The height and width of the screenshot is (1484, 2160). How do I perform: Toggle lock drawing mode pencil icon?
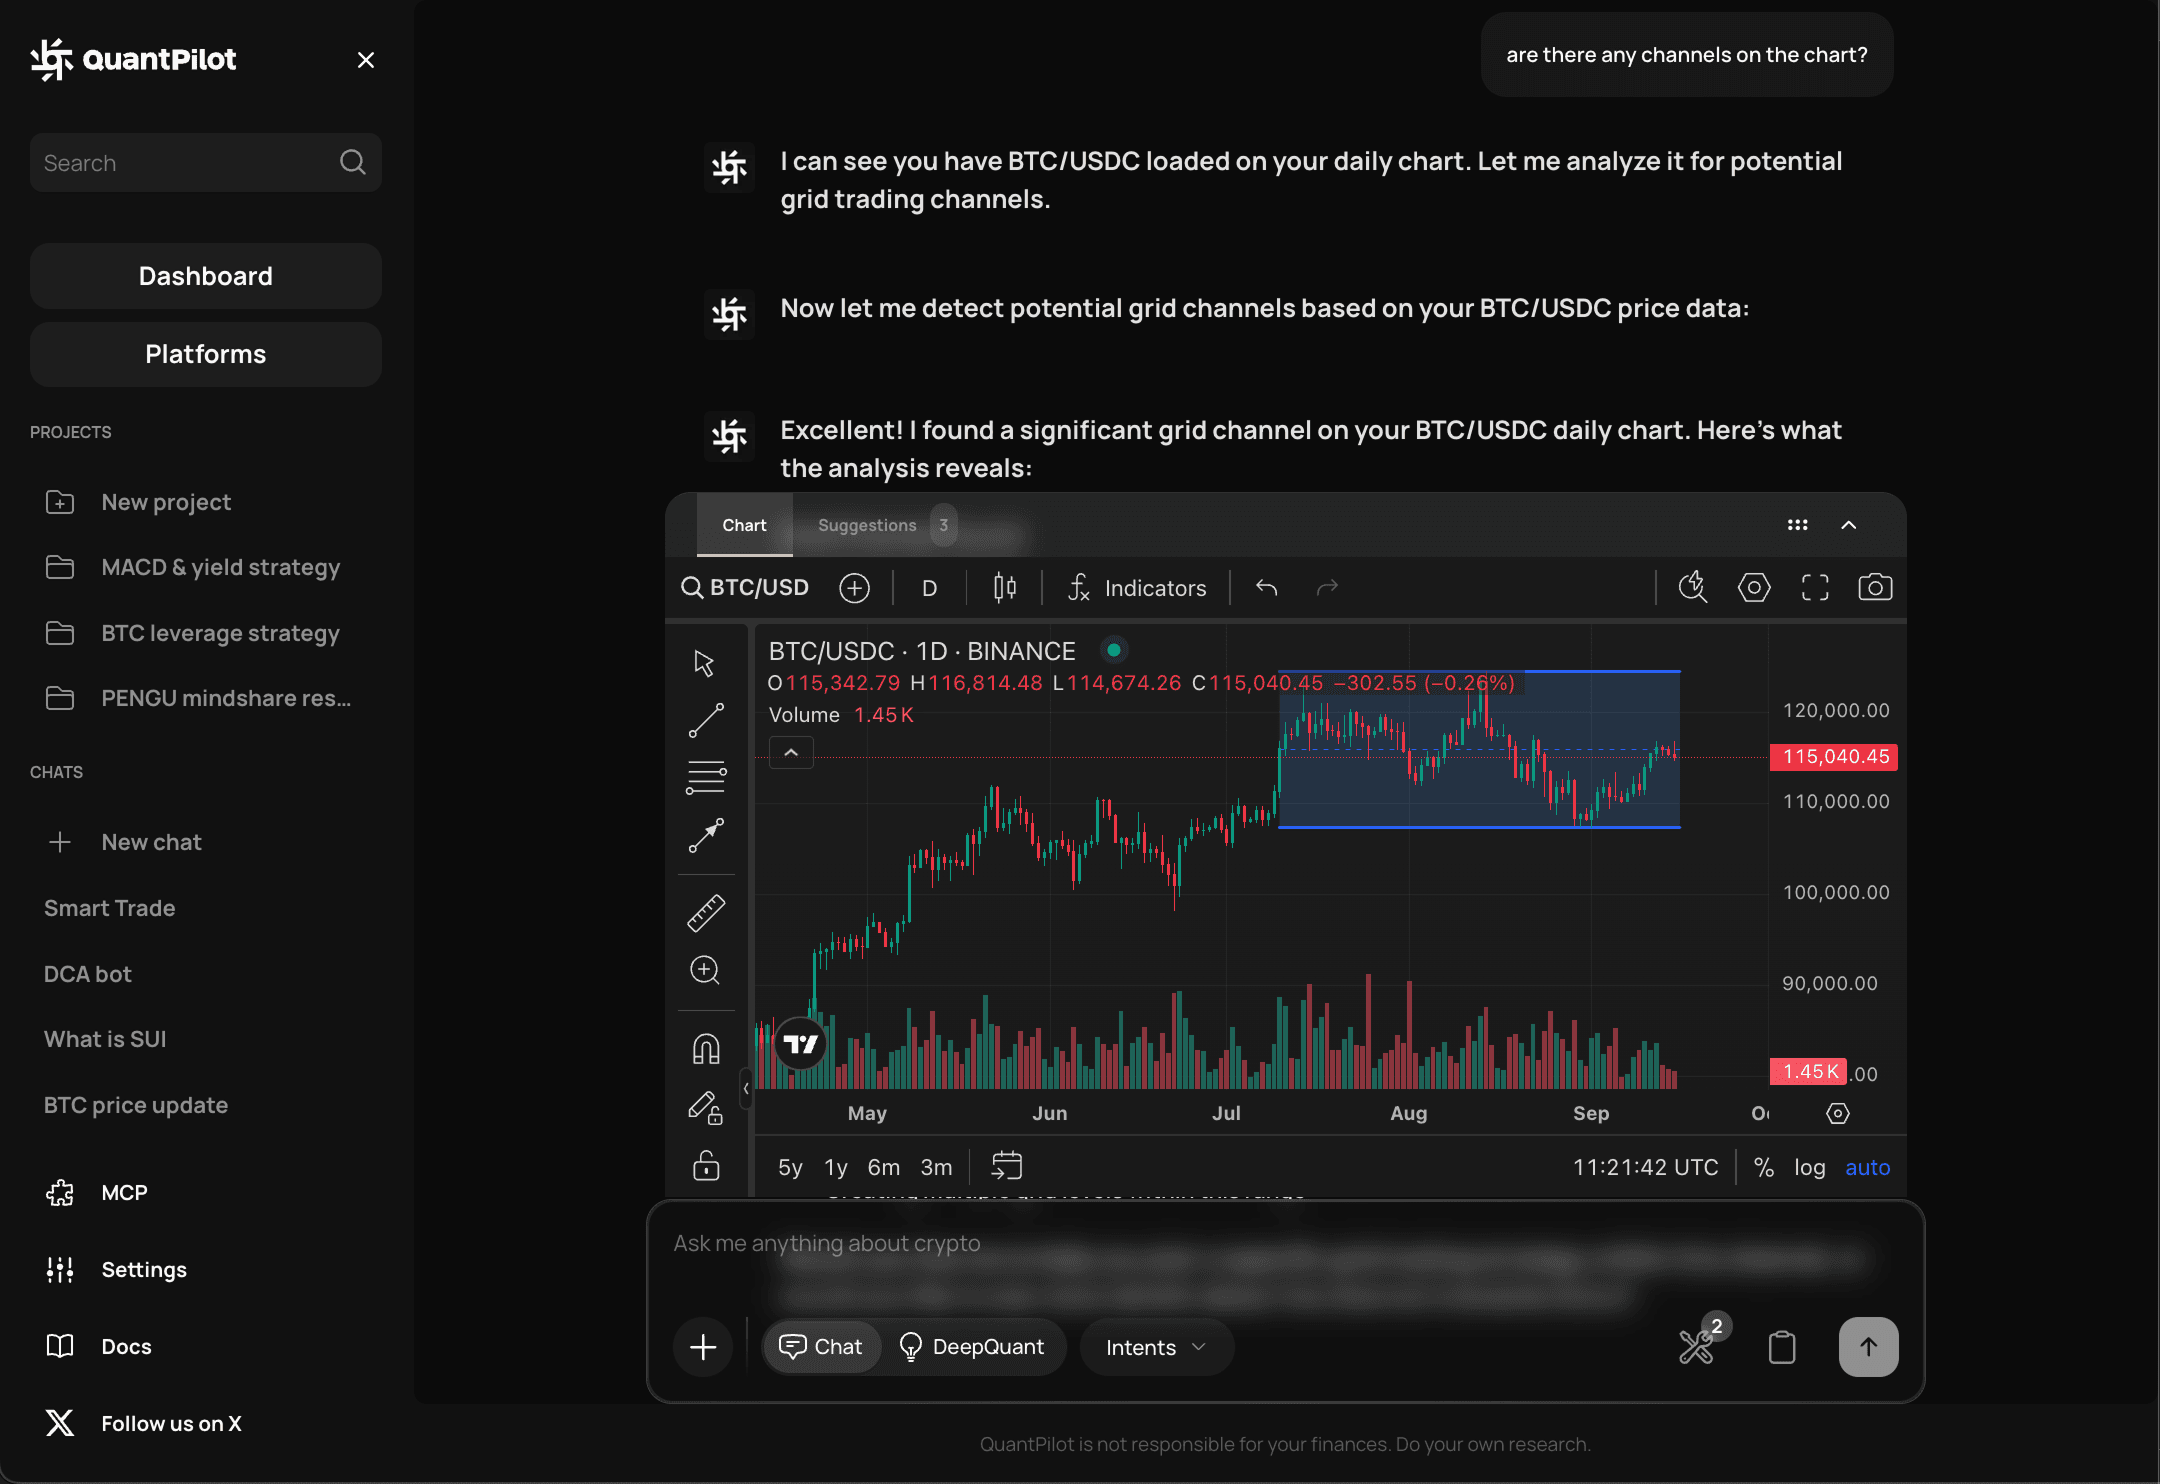coord(705,1107)
